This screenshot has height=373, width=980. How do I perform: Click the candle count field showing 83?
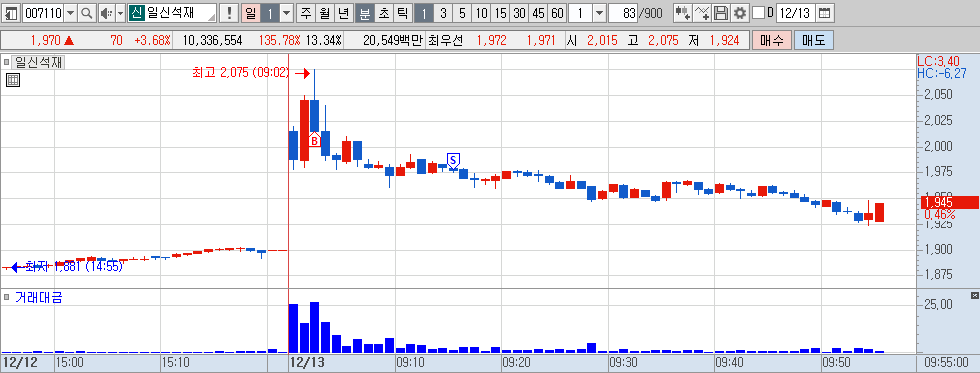point(622,12)
